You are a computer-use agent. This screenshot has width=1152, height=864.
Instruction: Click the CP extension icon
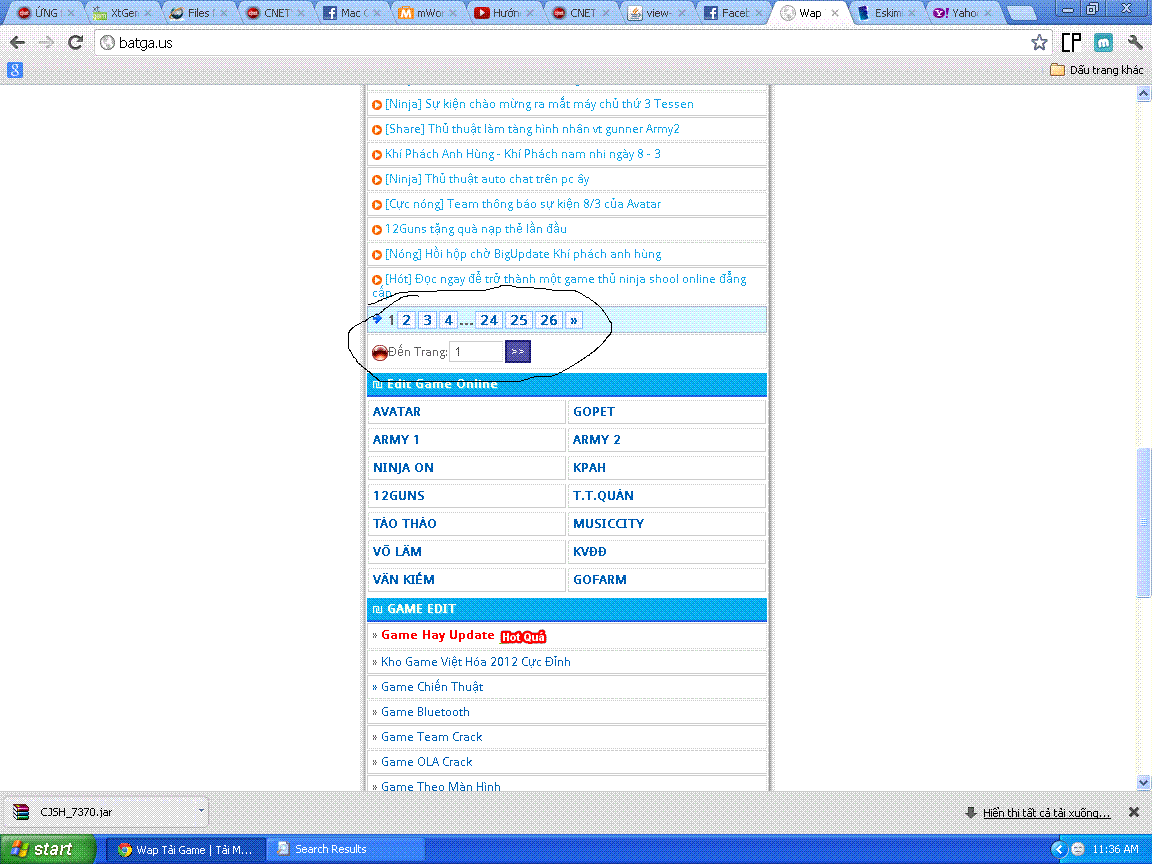click(1071, 43)
